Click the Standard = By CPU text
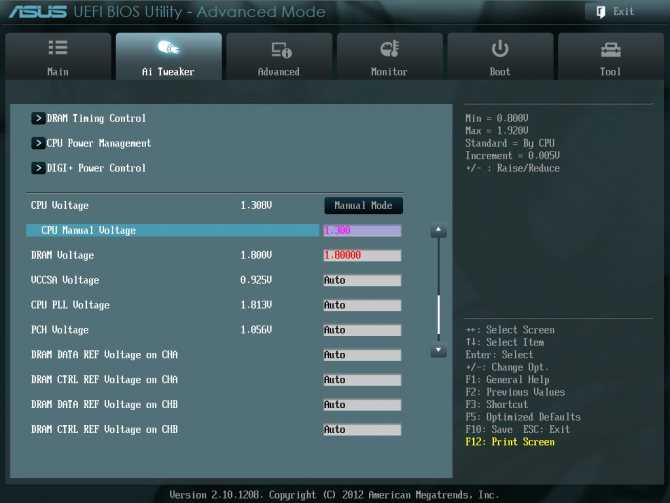The width and height of the screenshot is (670, 503). click(510, 143)
